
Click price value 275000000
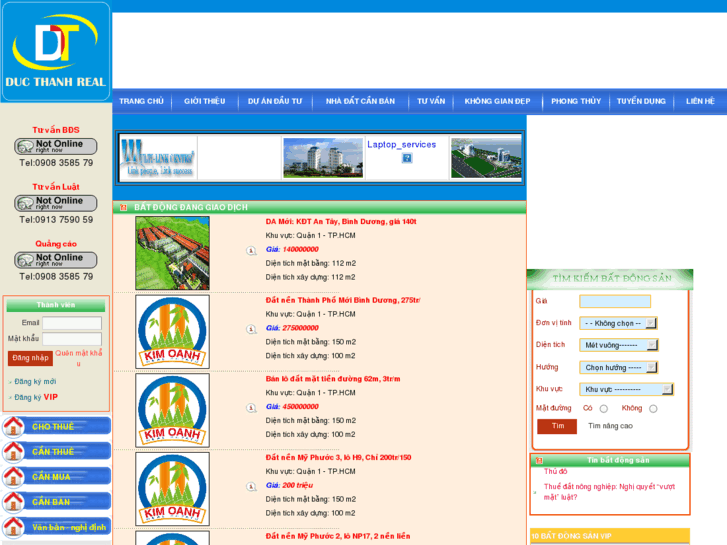pos(300,328)
